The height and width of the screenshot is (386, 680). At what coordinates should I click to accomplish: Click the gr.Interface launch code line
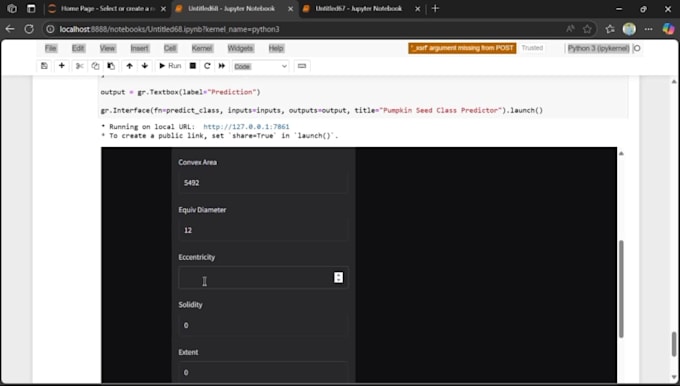(321, 111)
